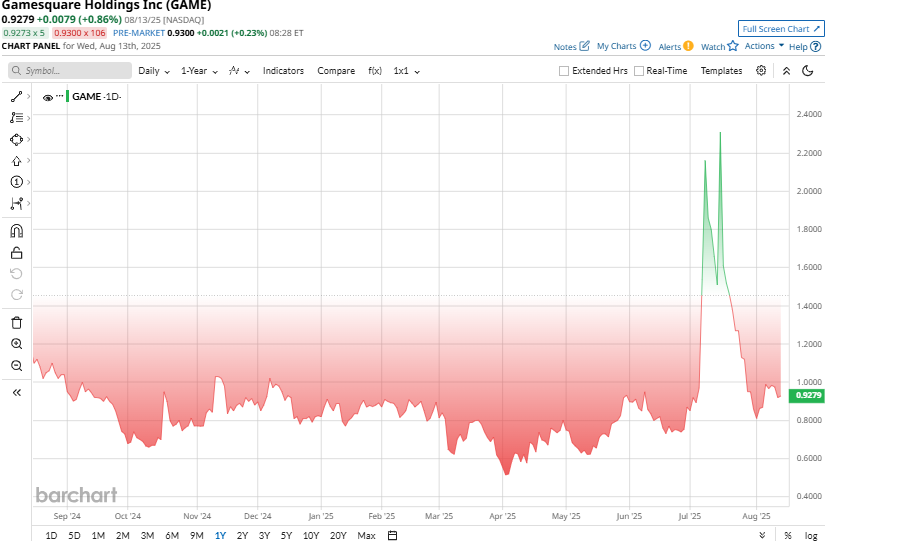The height and width of the screenshot is (541, 919).
Task: Open the Daily frequency dropdown
Action: tap(154, 71)
